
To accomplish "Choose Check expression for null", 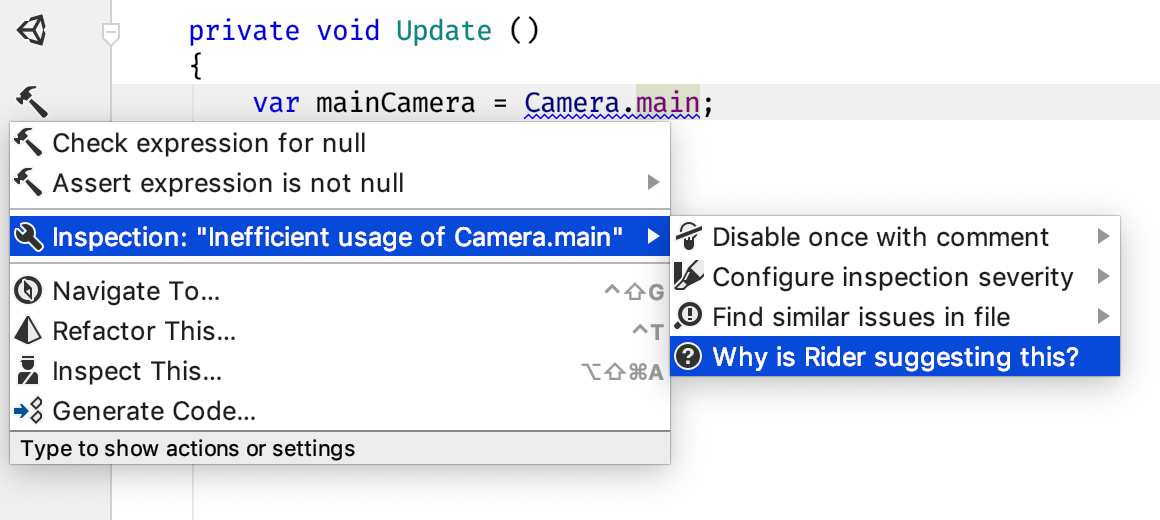I will click(209, 143).
